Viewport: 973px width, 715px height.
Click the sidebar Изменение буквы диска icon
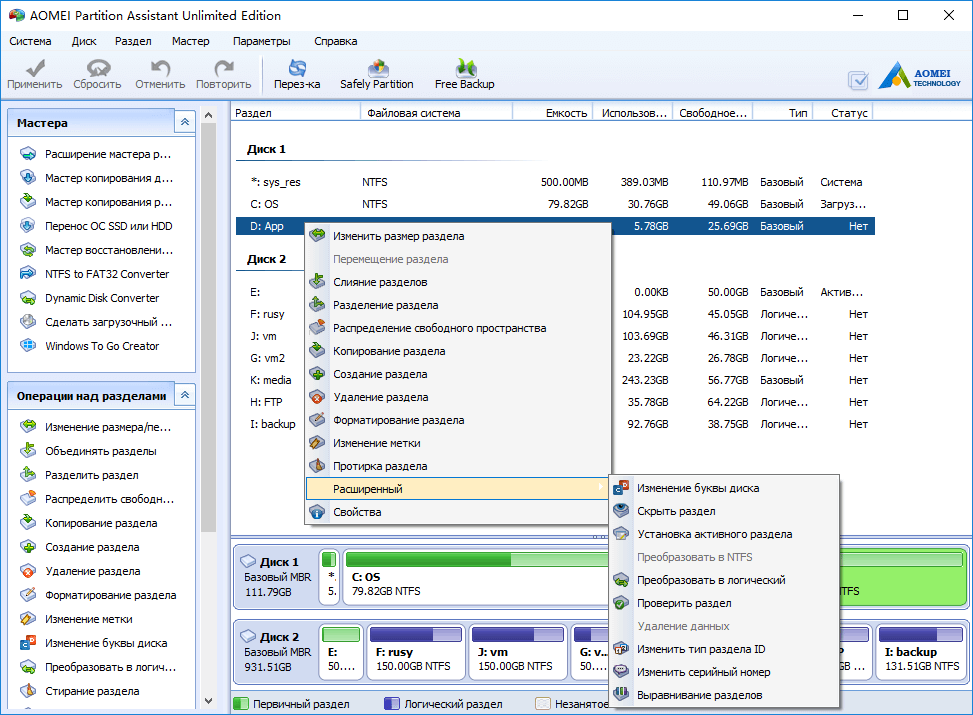pyautogui.click(x=28, y=643)
